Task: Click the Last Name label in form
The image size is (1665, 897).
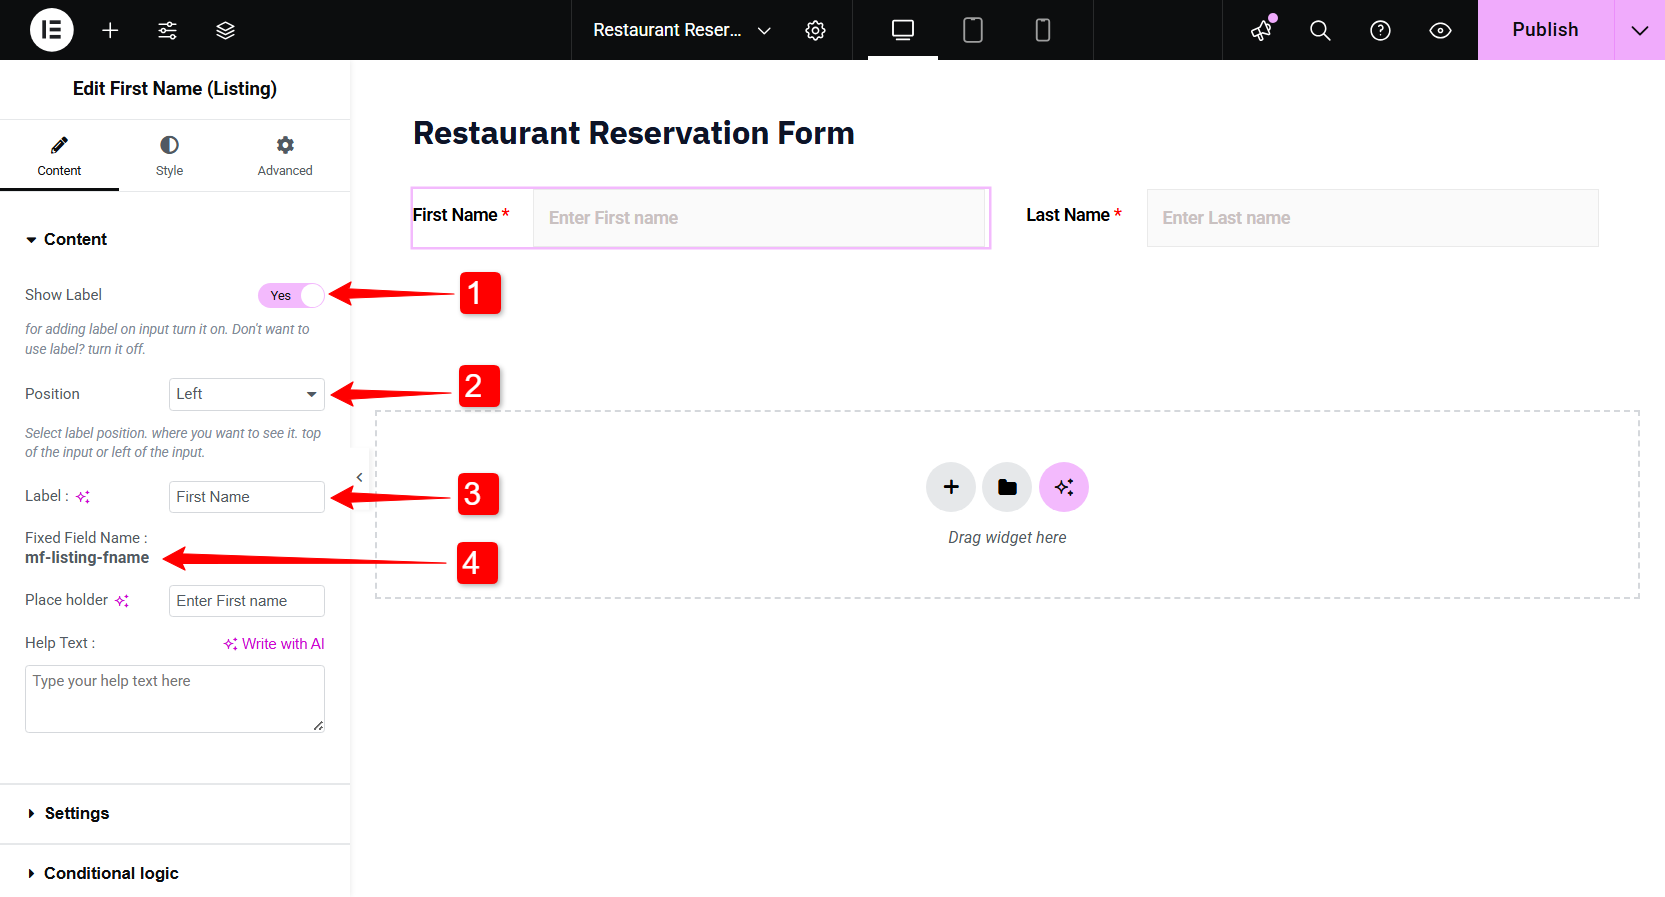Action: tap(1068, 215)
